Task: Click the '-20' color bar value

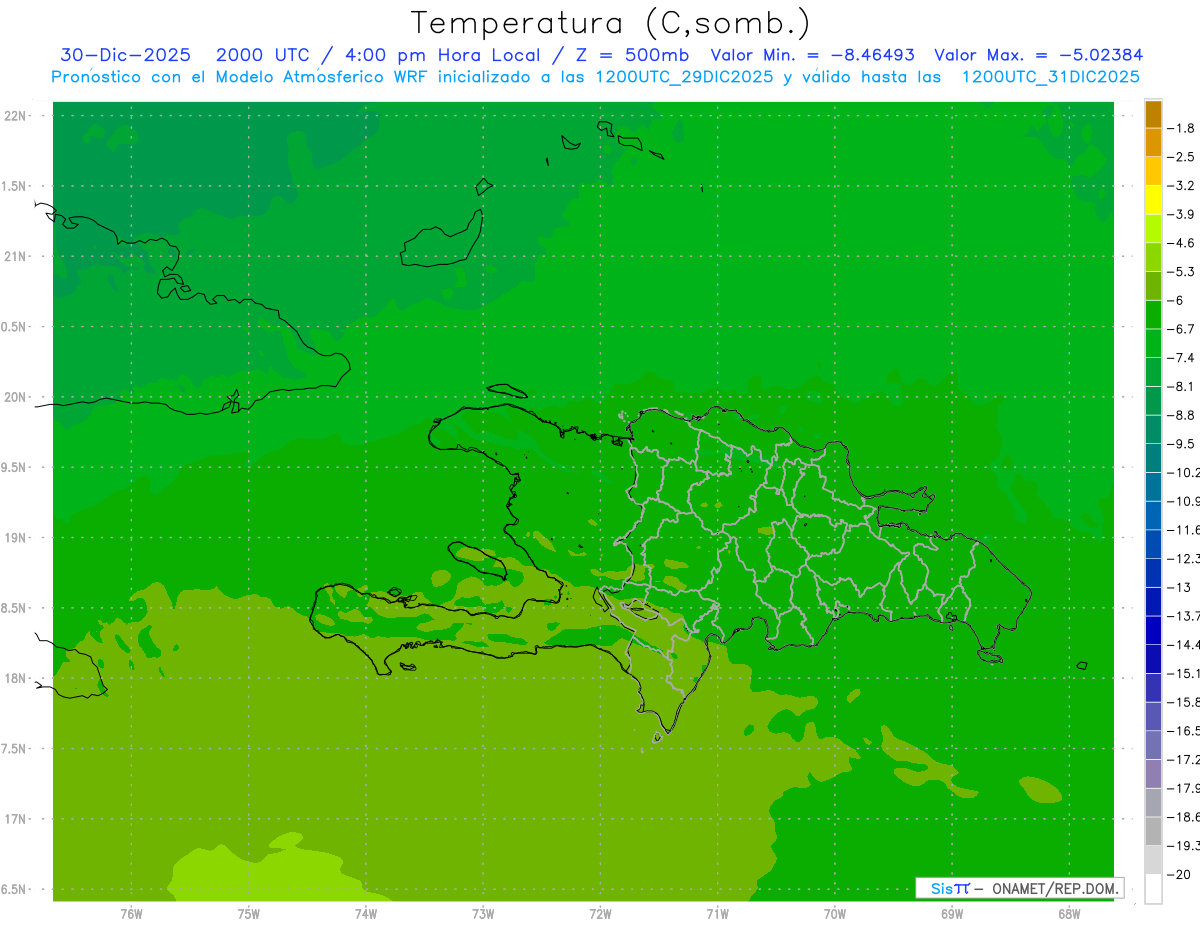Action: (1179, 874)
